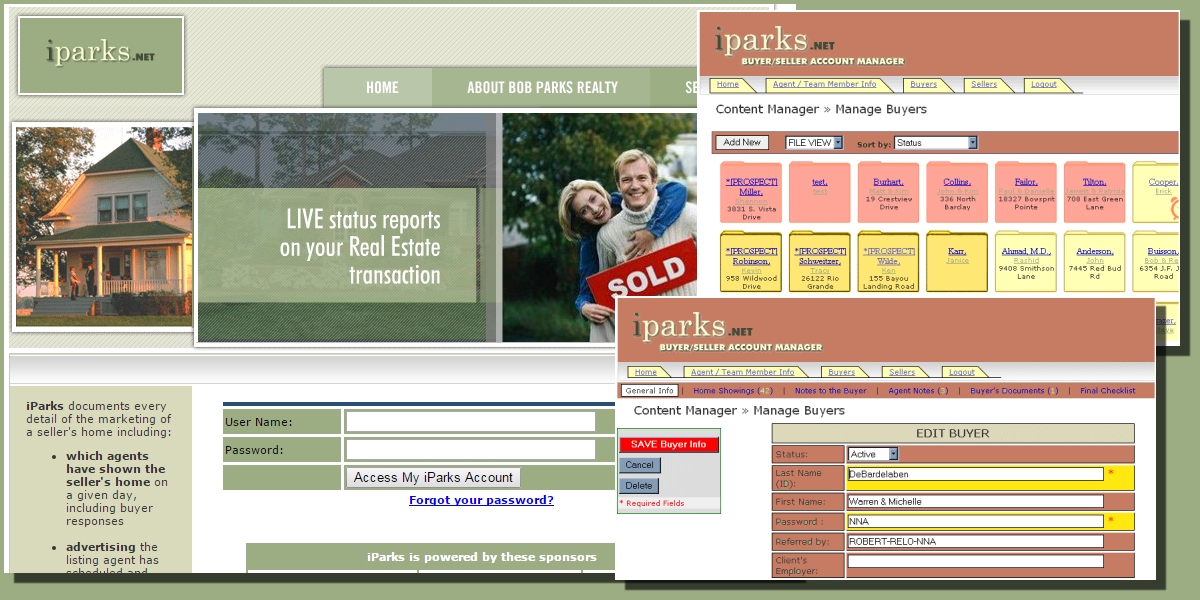This screenshot has width=1200, height=600.
Task: Click Cancel in Edit Buyer panel
Action: (640, 465)
